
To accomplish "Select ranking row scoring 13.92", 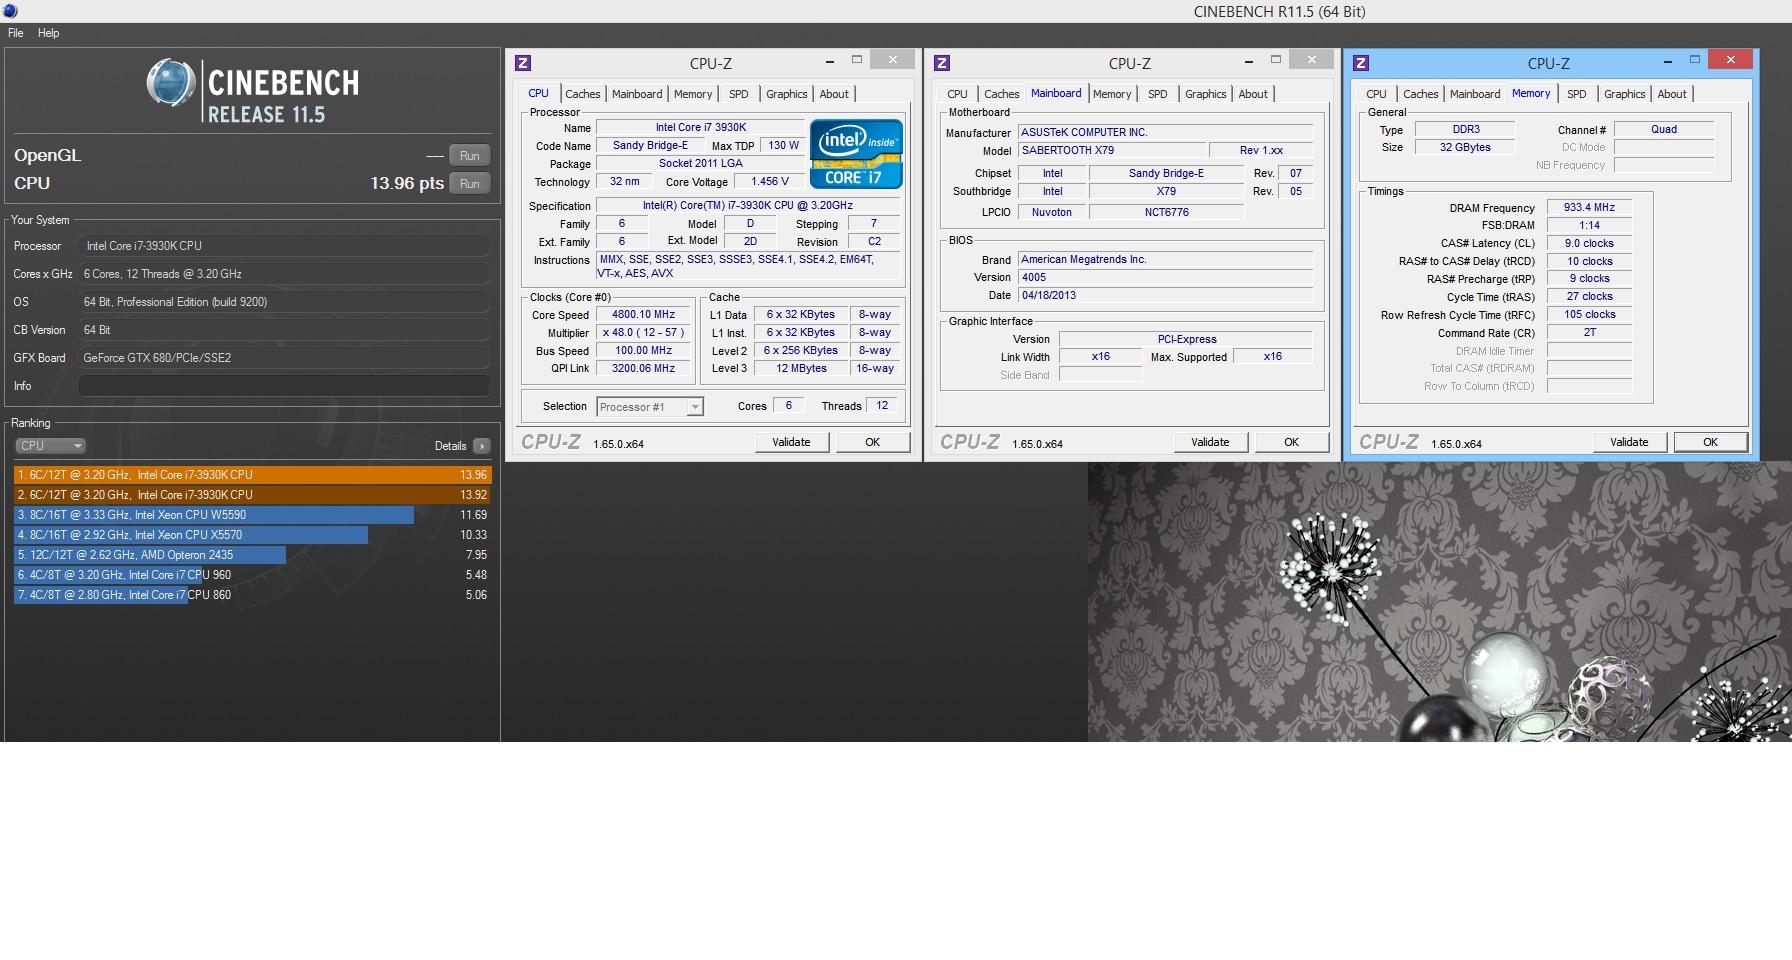I will click(x=253, y=495).
